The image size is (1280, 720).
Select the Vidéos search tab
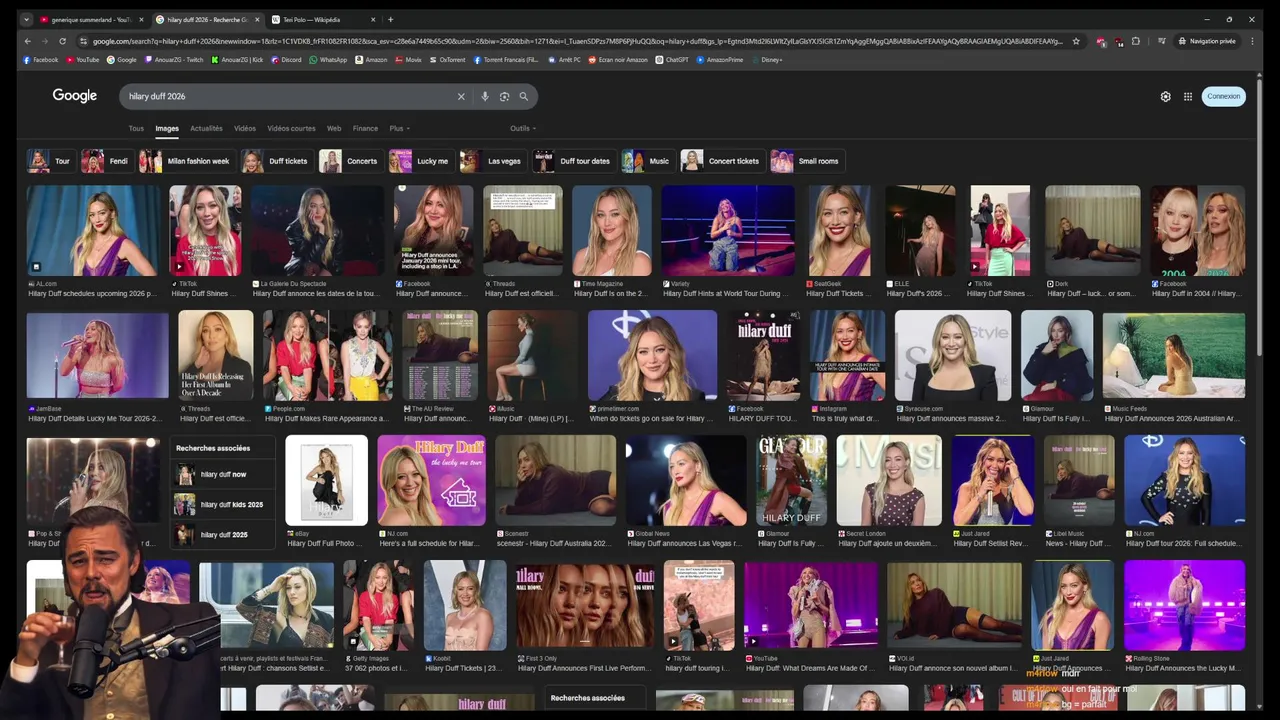[245, 128]
